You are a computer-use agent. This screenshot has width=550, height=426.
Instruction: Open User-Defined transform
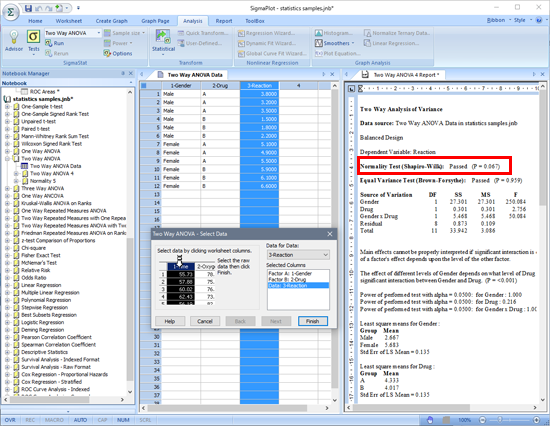pyautogui.click(x=200, y=43)
